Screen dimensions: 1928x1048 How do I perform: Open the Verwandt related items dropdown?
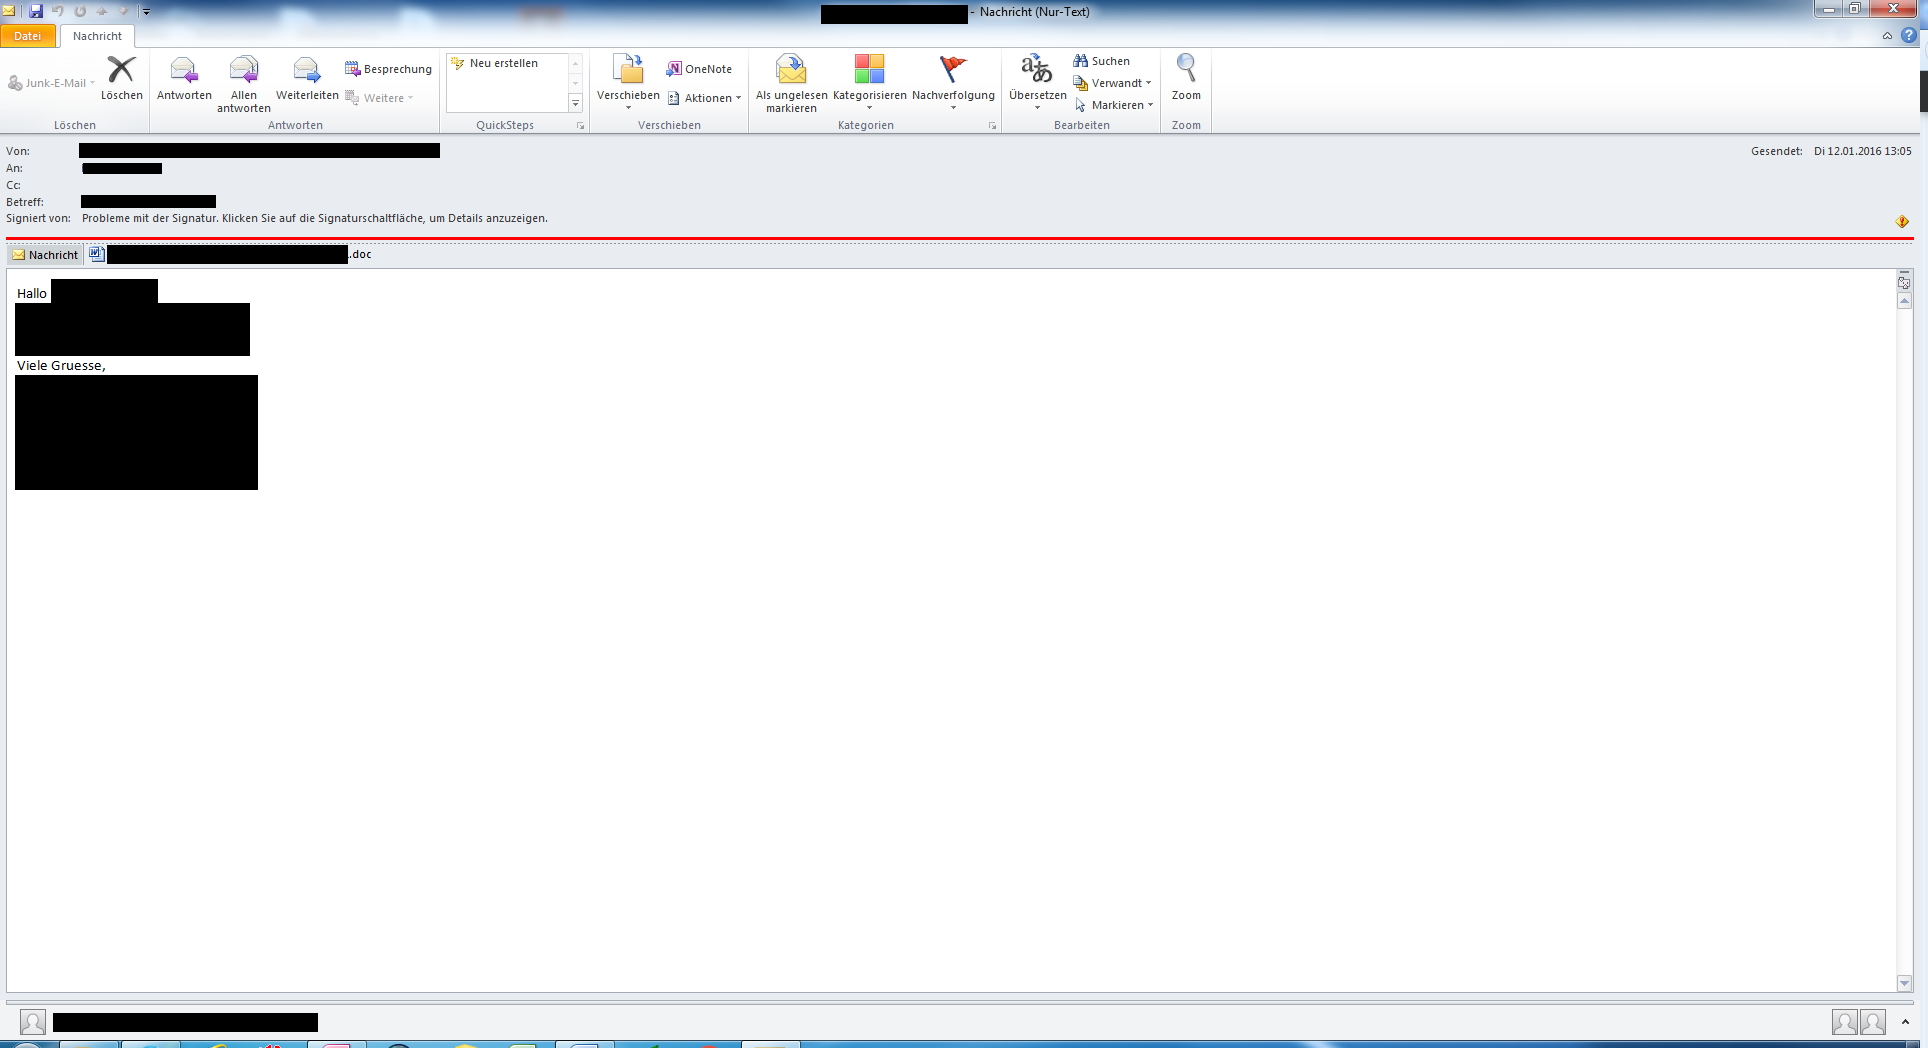1112,83
